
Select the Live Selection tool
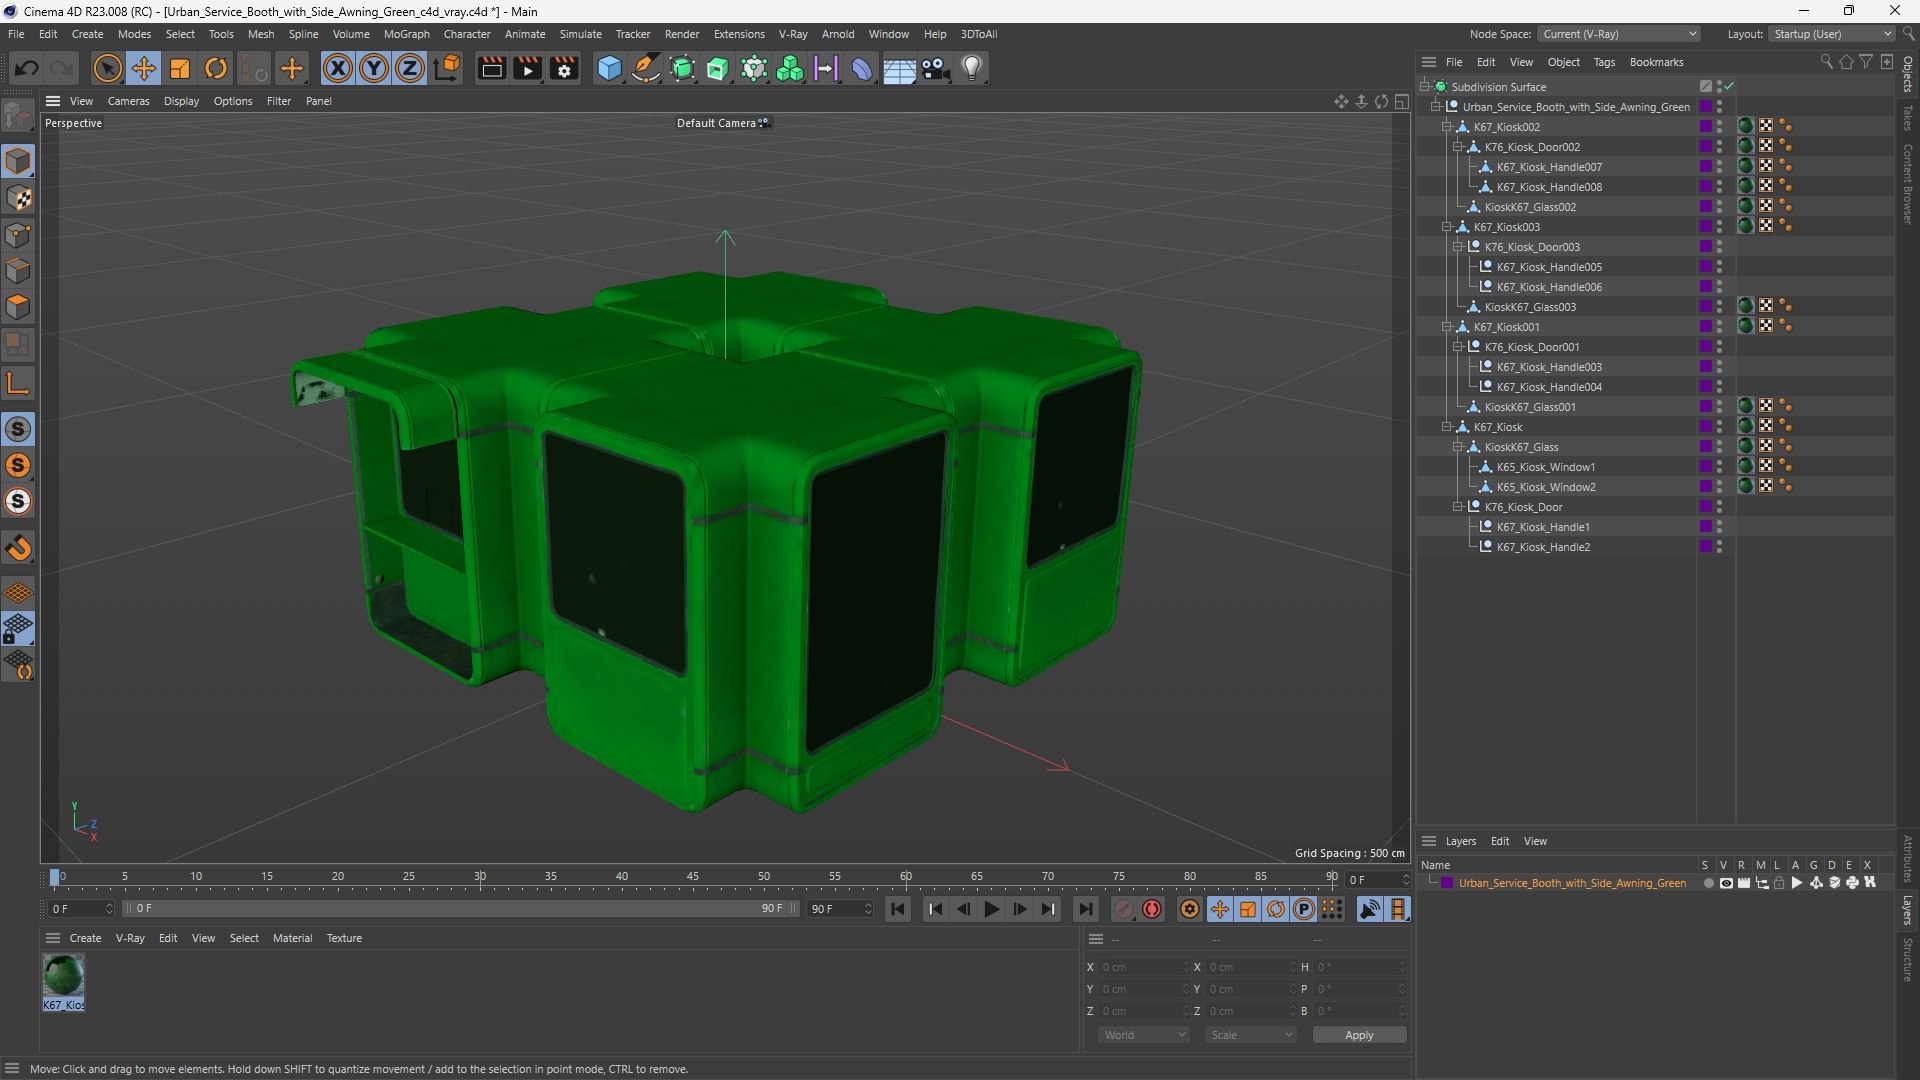pos(107,68)
